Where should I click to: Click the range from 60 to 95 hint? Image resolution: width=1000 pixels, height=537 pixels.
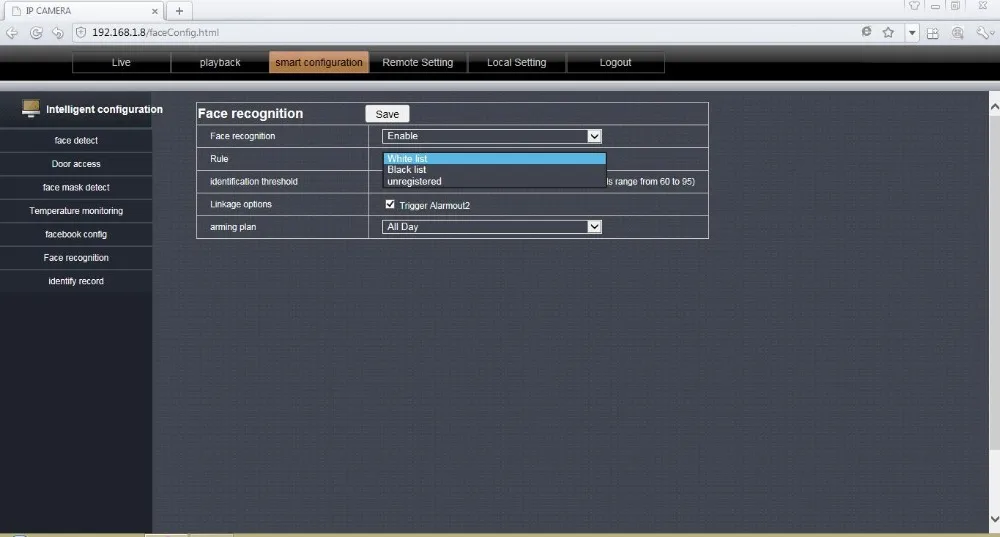(x=651, y=182)
